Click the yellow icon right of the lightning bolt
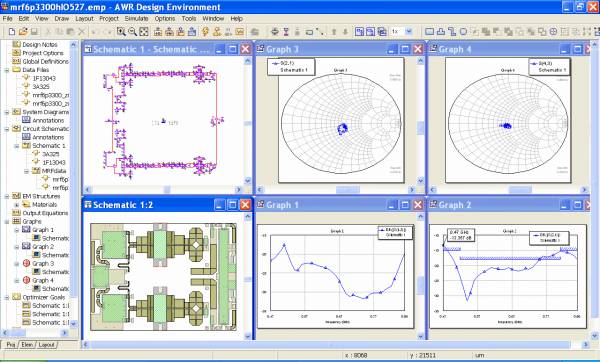This screenshot has height=362, width=600. [x=217, y=32]
